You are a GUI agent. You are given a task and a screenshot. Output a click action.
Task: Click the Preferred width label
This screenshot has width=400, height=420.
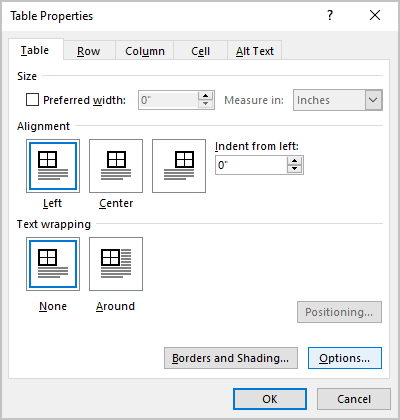pyautogui.click(x=85, y=100)
